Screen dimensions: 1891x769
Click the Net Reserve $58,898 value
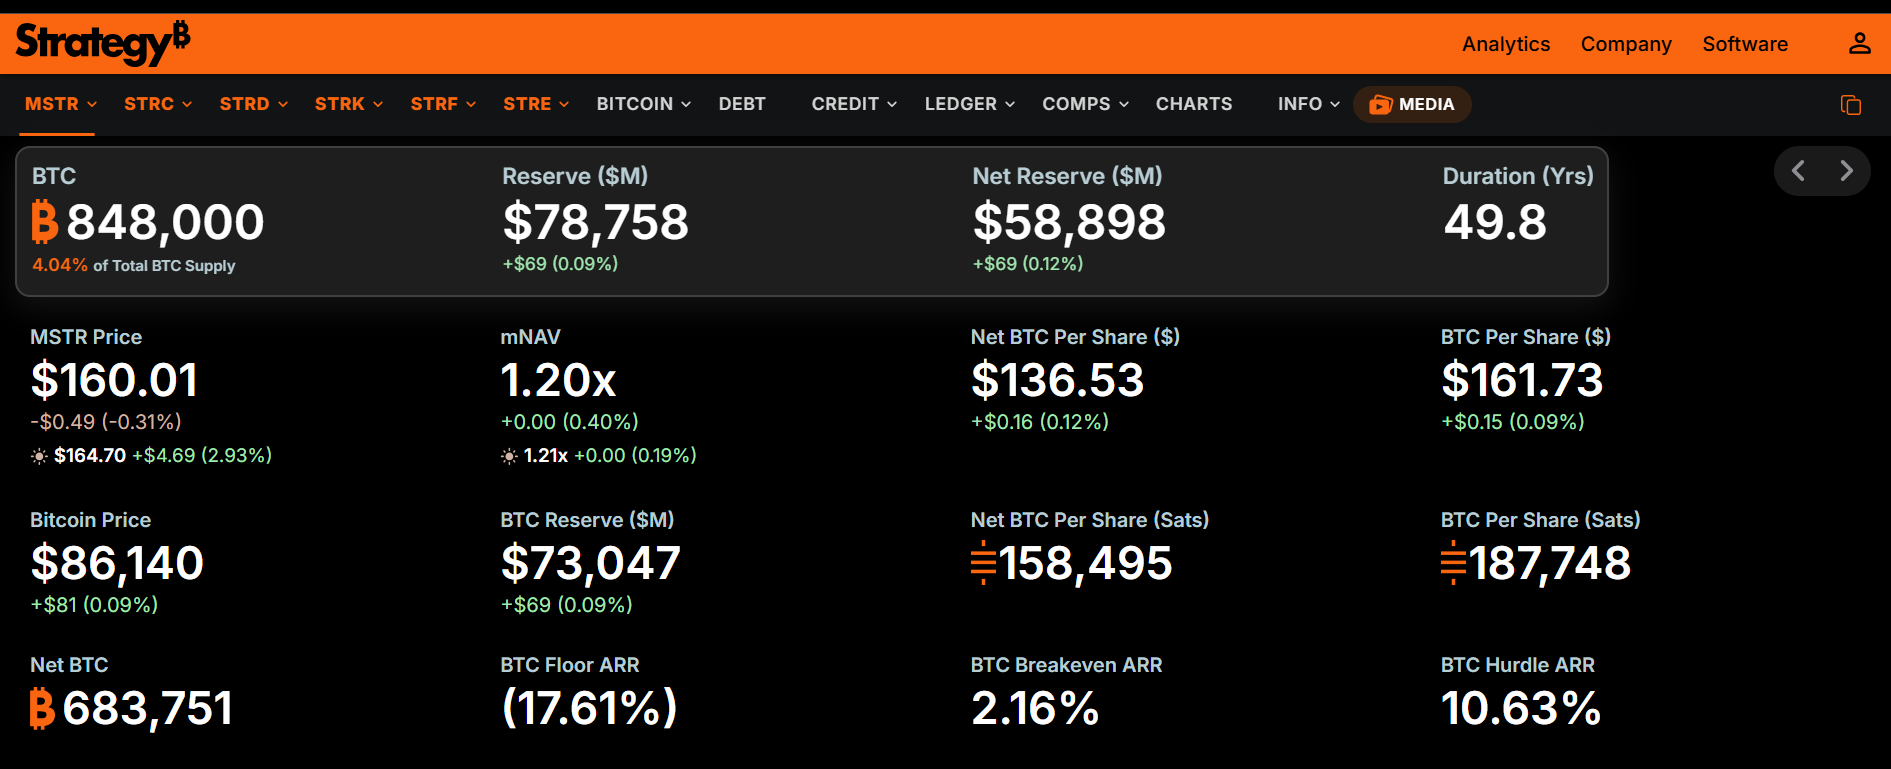[x=1069, y=222]
